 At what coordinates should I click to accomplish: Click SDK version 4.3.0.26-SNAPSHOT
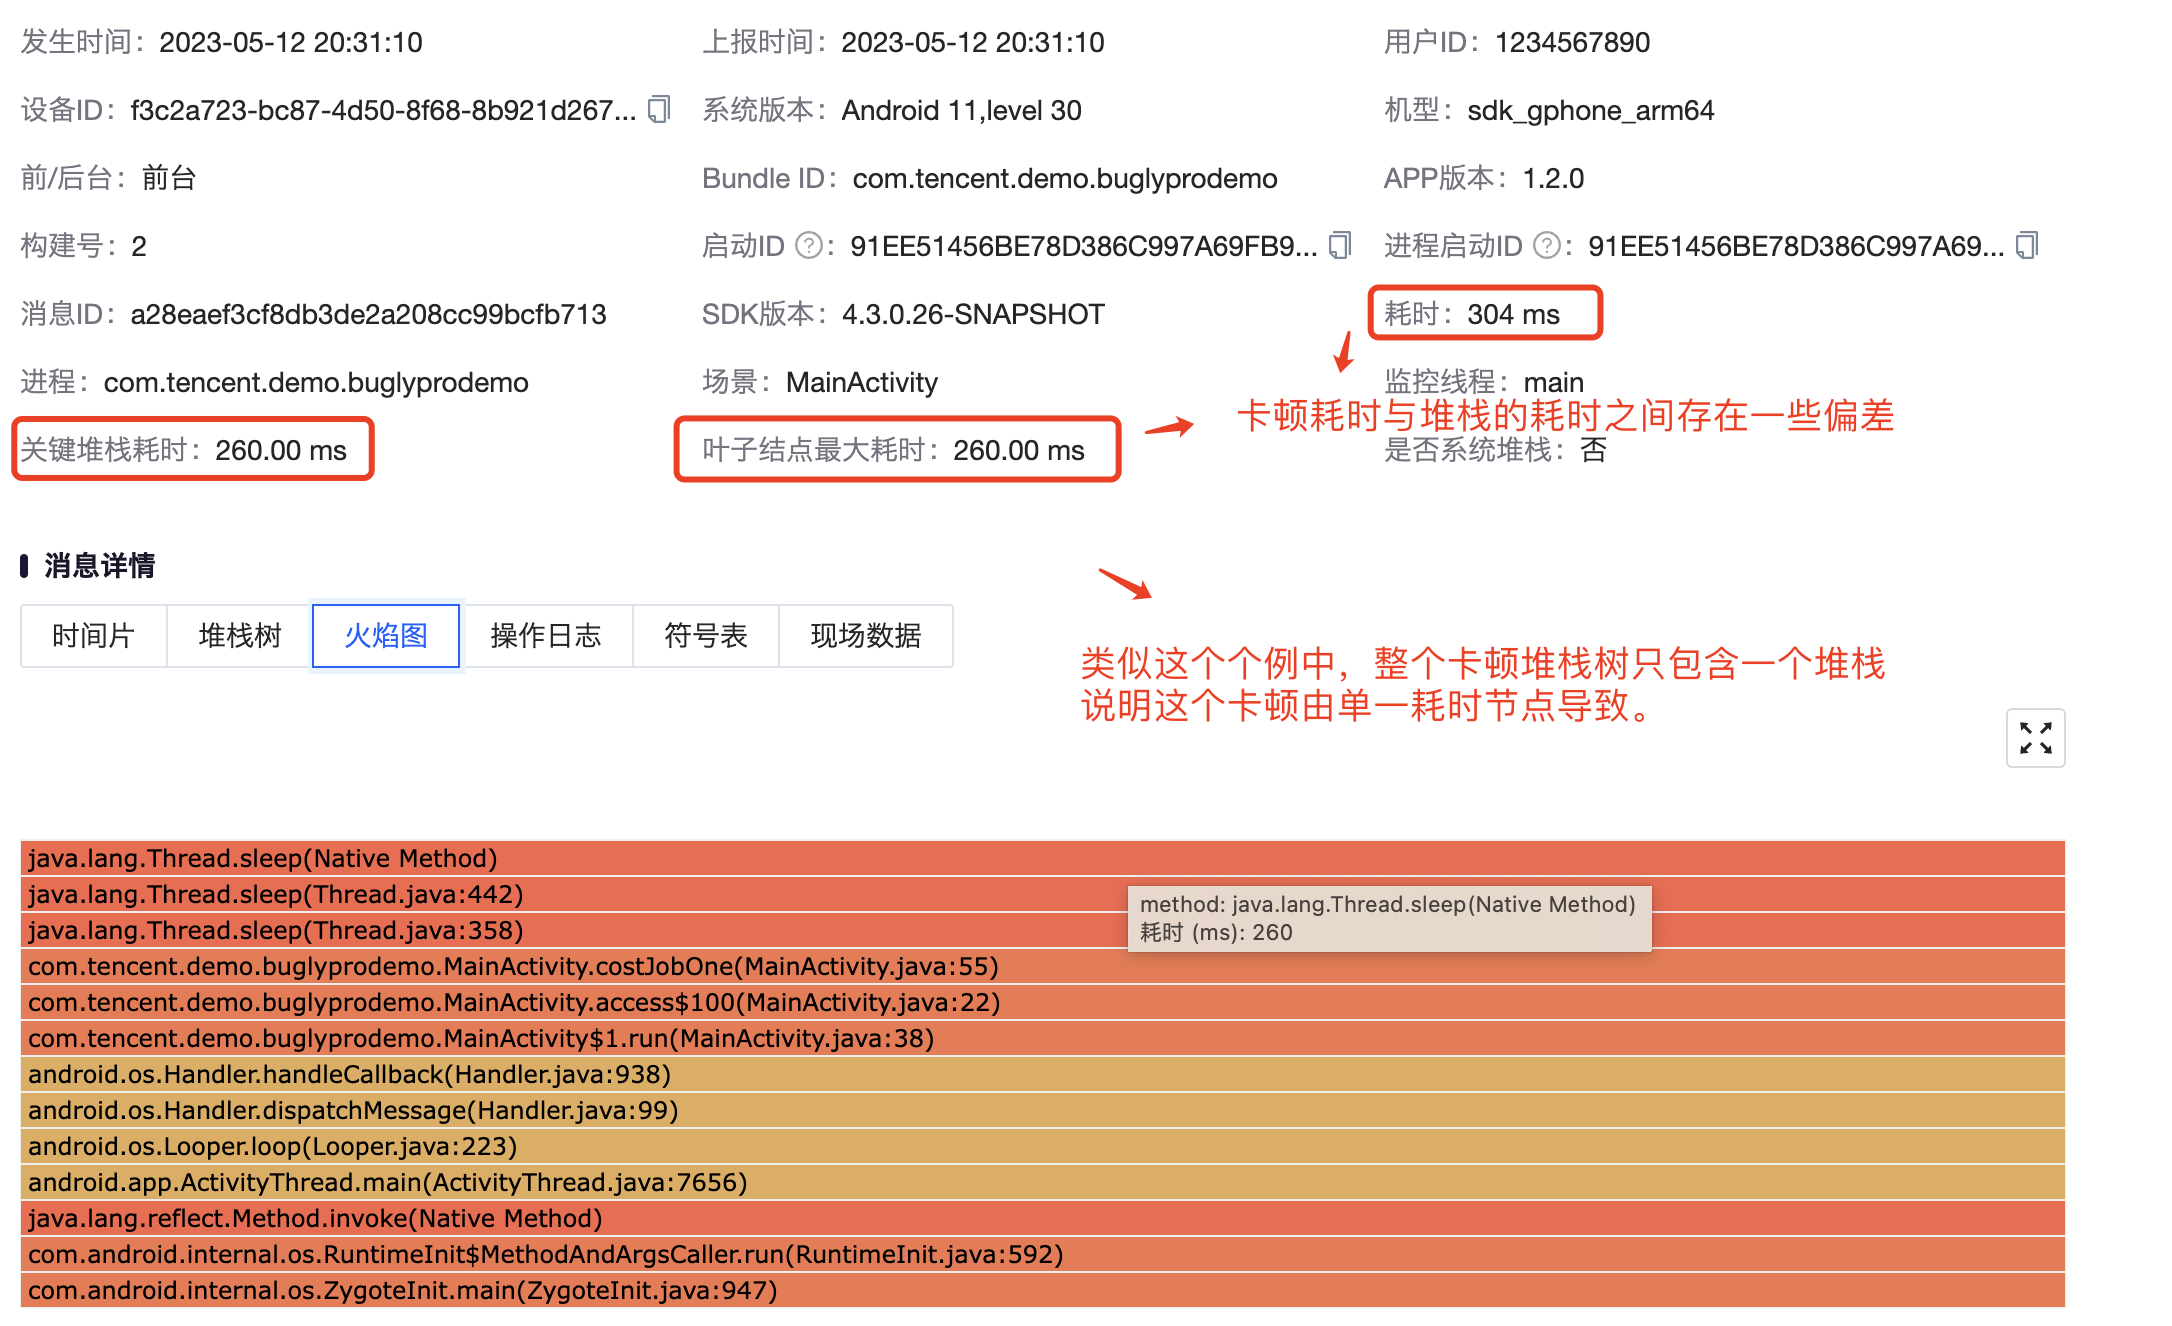click(973, 314)
